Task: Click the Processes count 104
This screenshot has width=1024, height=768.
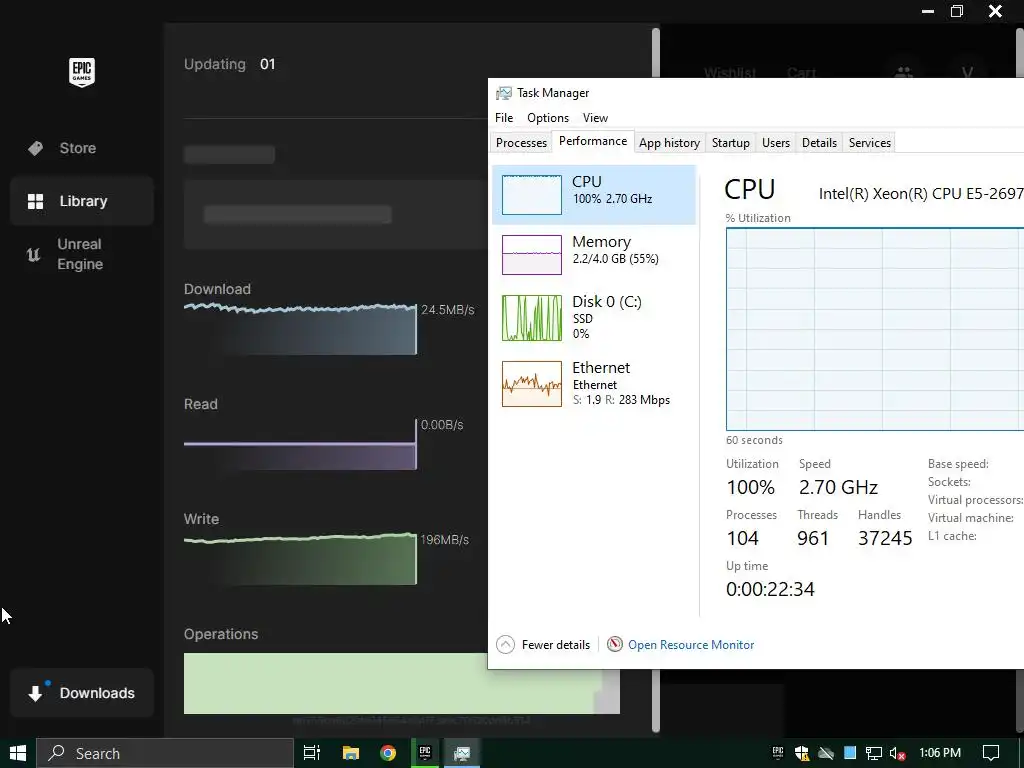Action: click(x=743, y=538)
